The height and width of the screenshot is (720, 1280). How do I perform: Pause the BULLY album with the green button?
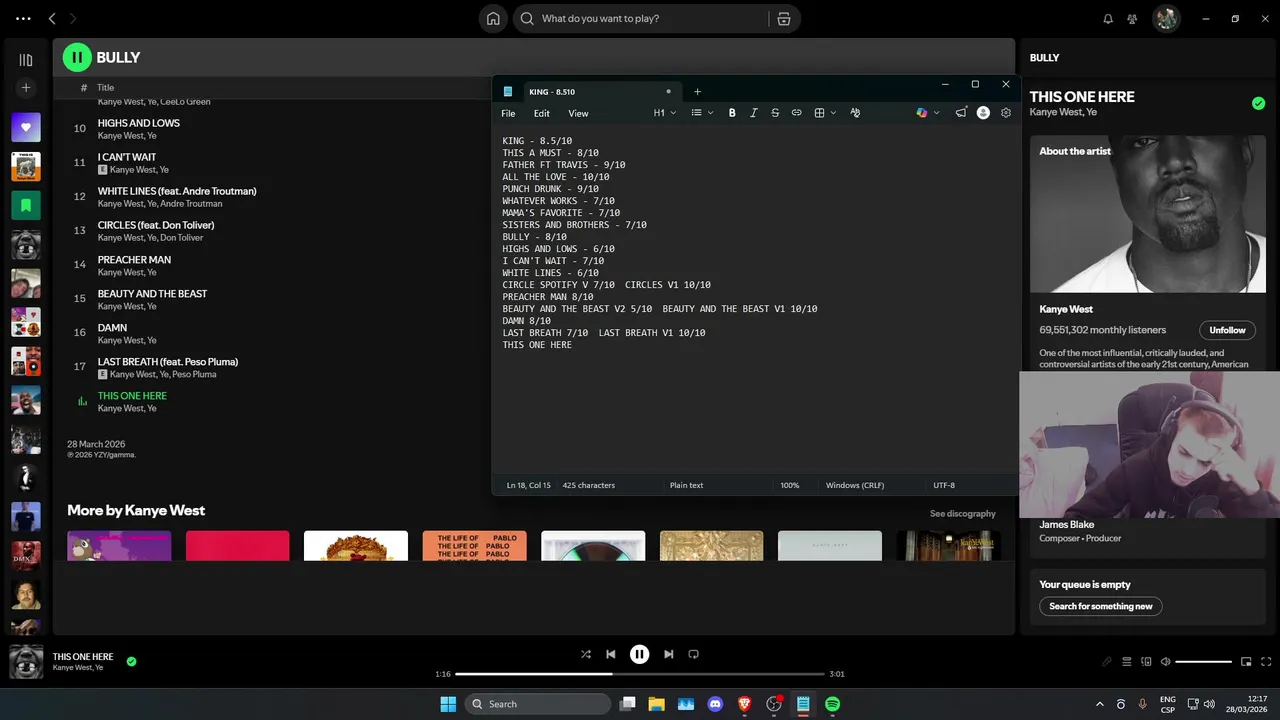pyautogui.click(x=77, y=57)
